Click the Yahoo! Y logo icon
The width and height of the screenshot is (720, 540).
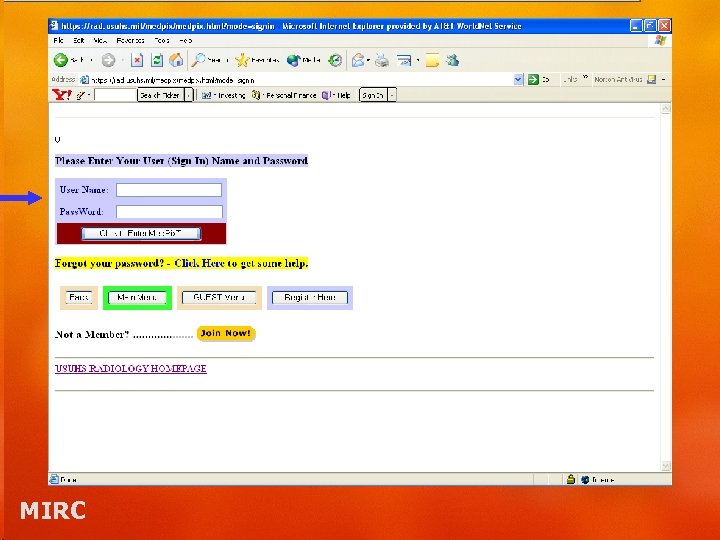coord(62,95)
